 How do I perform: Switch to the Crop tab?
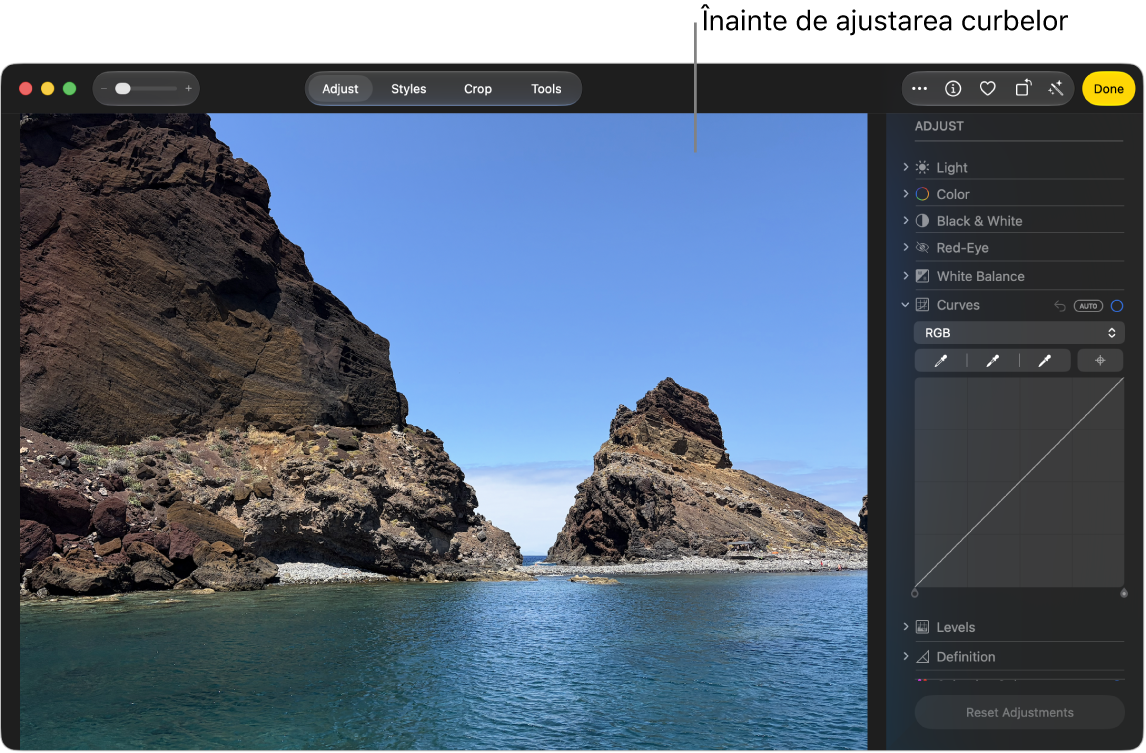pos(477,88)
